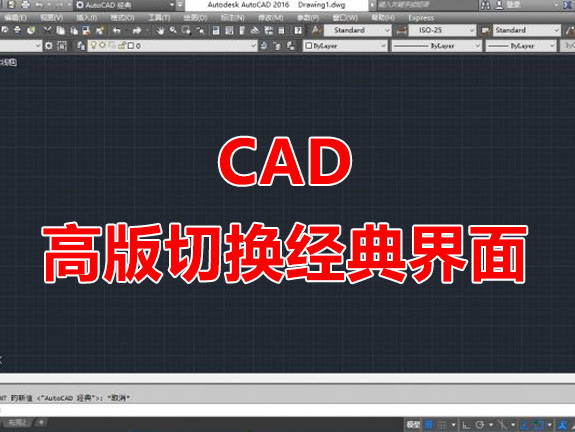
Task: Toggle Polar tracking in status bar
Action: (480, 425)
